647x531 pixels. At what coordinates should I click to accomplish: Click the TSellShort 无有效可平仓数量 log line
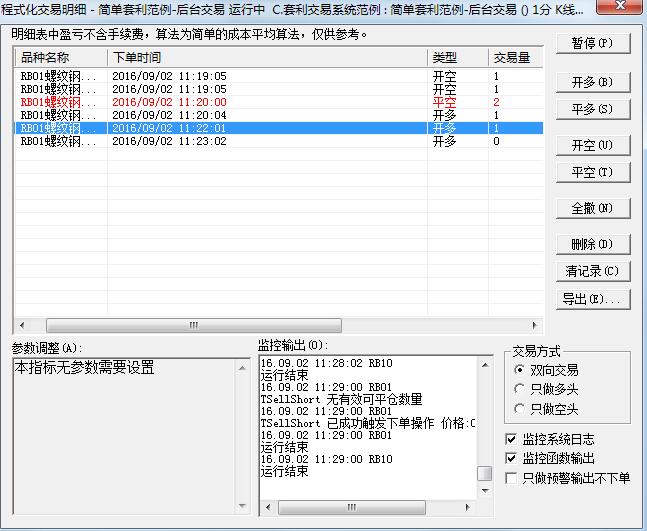coord(342,399)
